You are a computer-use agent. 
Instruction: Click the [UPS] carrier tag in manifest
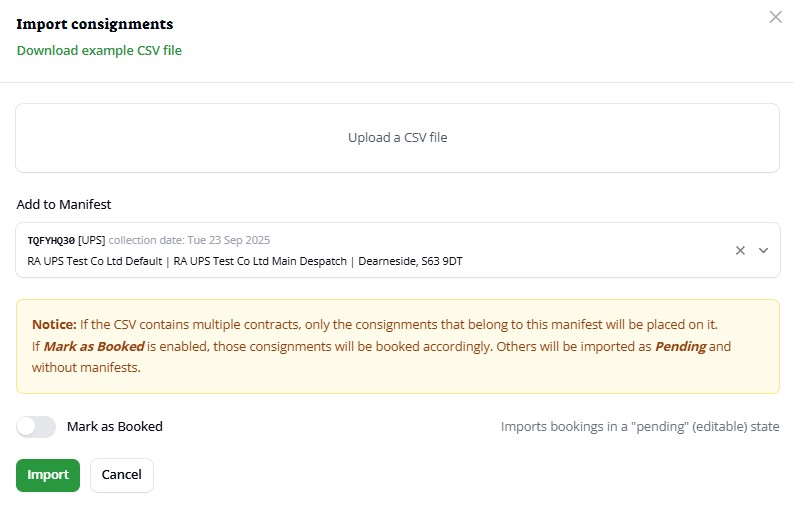tap(91, 240)
